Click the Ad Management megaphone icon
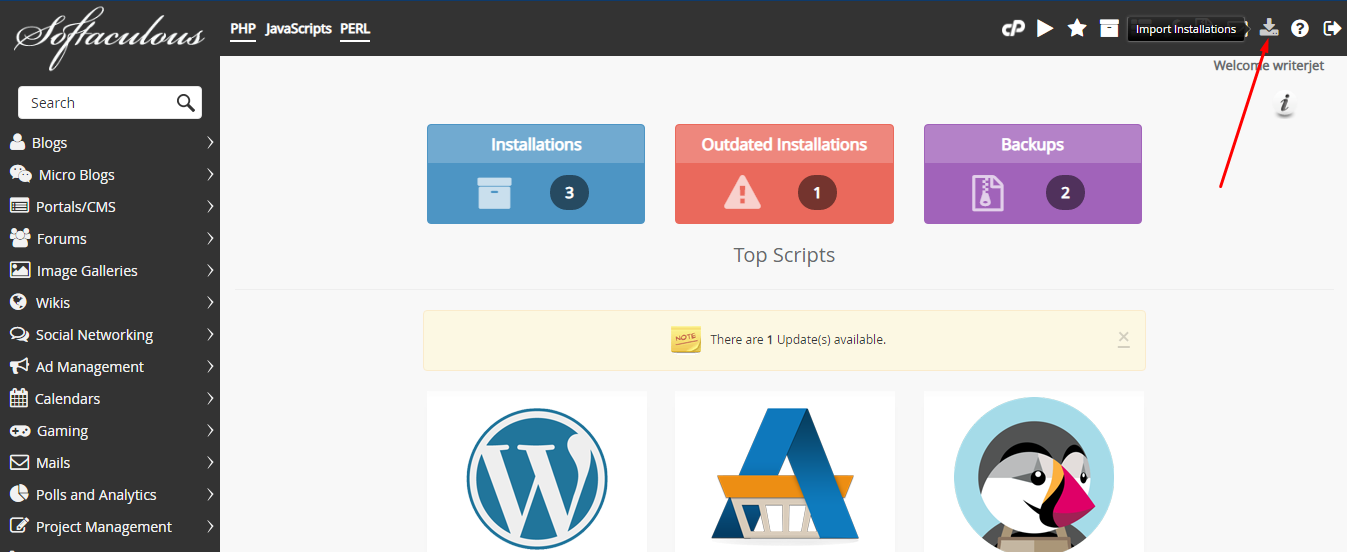1347x552 pixels. 19,366
